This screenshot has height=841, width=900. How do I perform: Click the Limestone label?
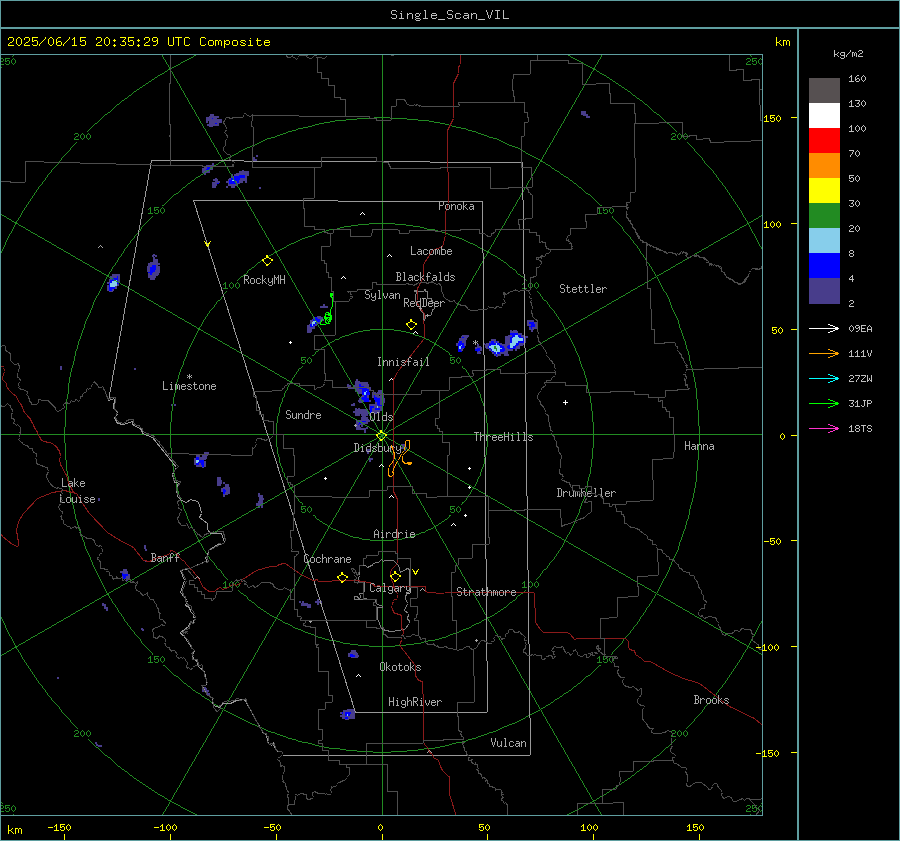pos(189,386)
